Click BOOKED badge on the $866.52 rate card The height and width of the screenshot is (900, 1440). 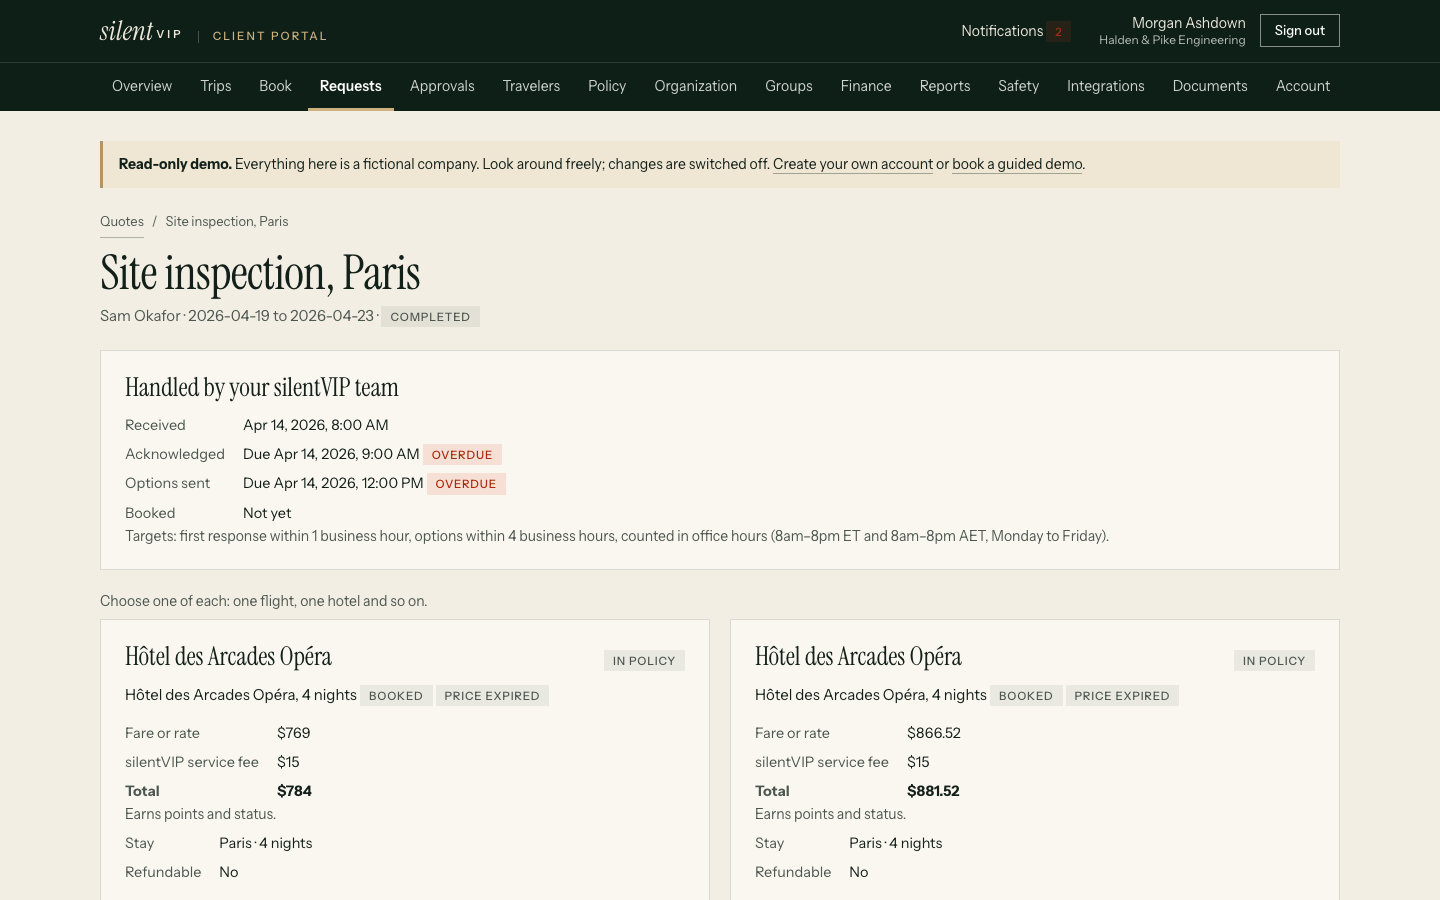pyautogui.click(x=1026, y=695)
